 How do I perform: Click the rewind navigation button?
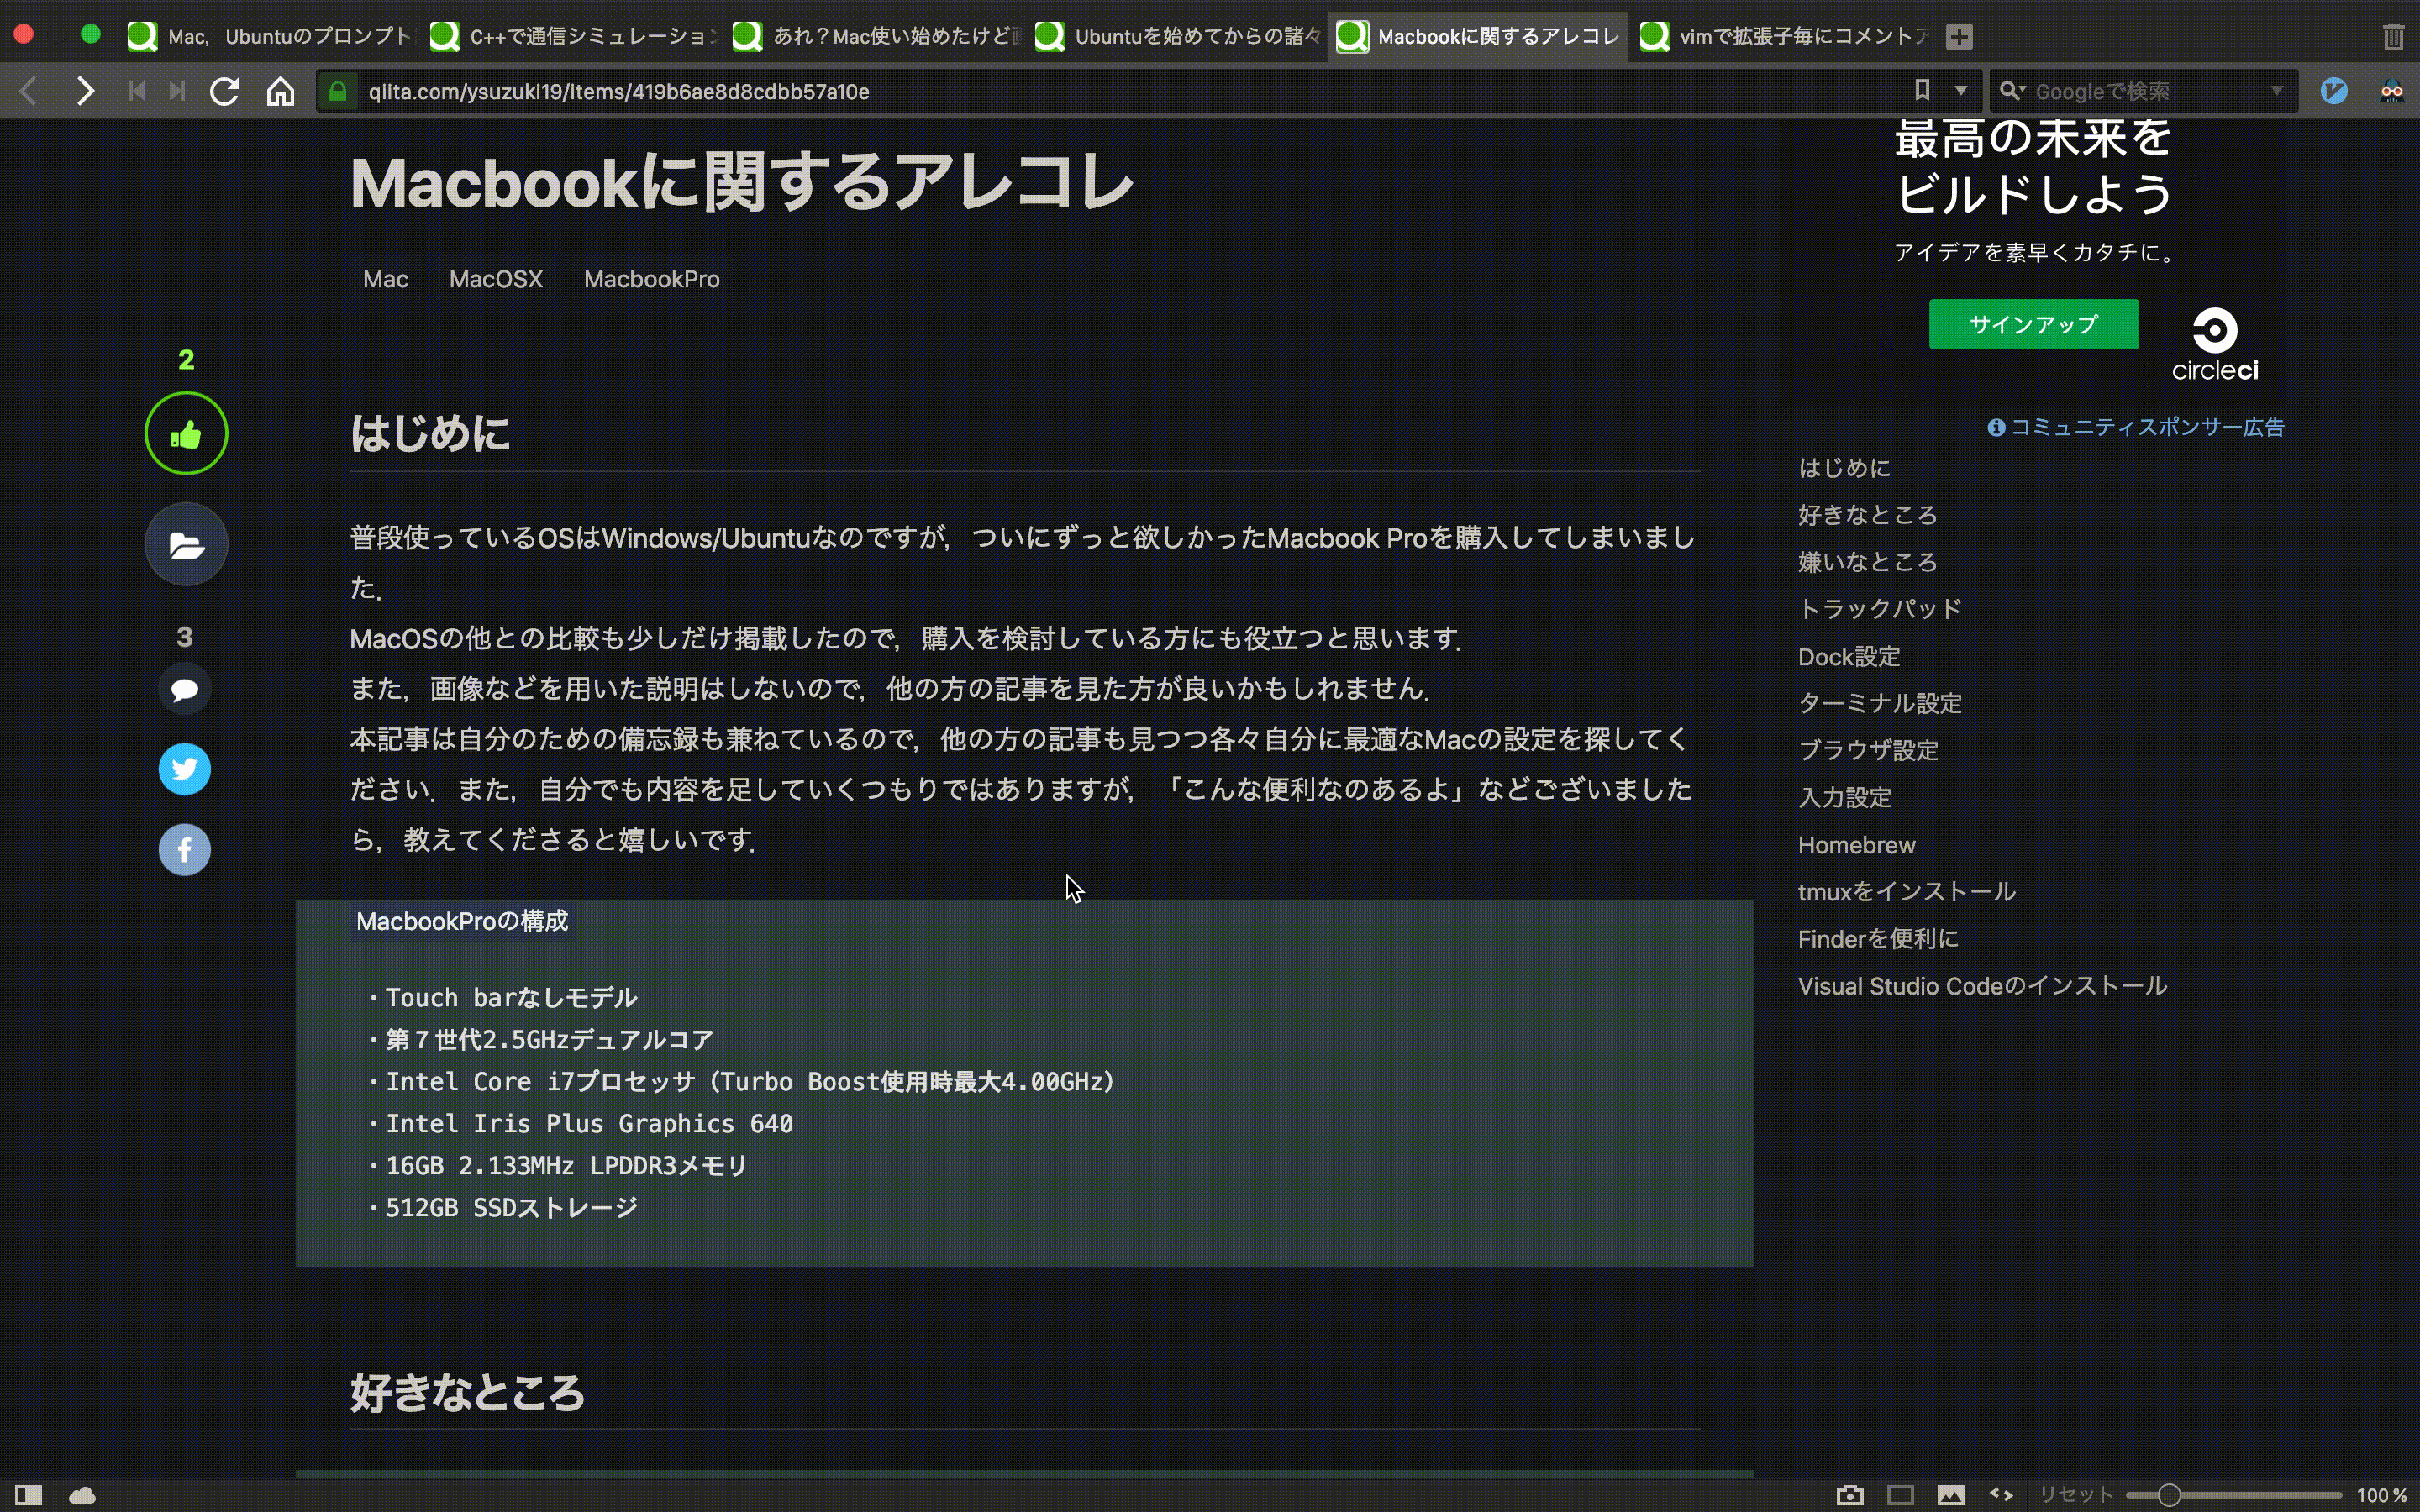point(137,92)
